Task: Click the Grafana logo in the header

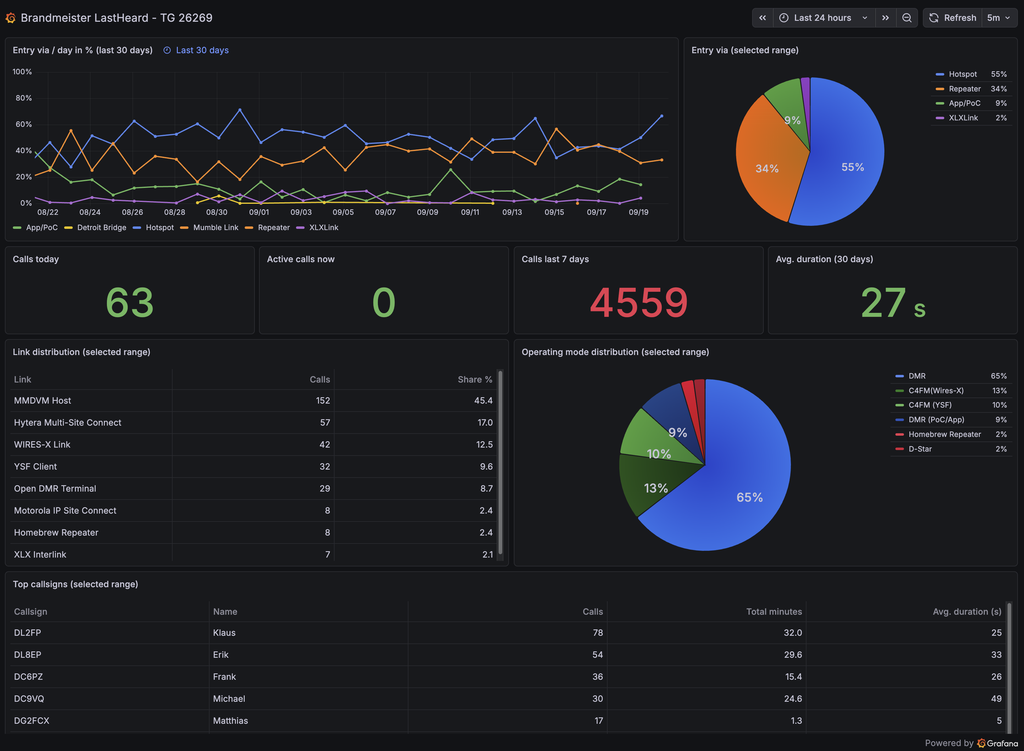Action: 10,18
